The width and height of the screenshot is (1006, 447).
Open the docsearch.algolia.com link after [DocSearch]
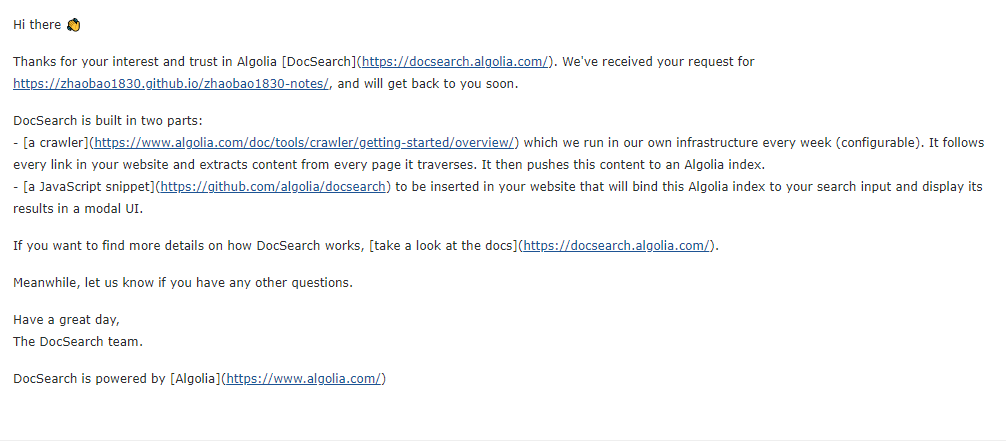pos(455,62)
